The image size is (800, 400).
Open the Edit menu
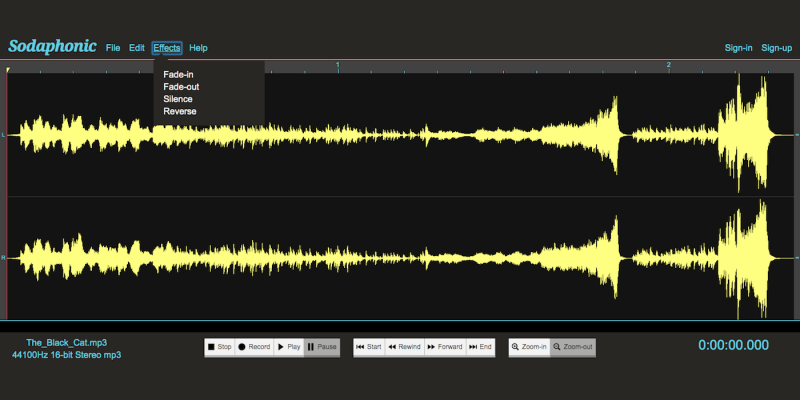pyautogui.click(x=137, y=48)
